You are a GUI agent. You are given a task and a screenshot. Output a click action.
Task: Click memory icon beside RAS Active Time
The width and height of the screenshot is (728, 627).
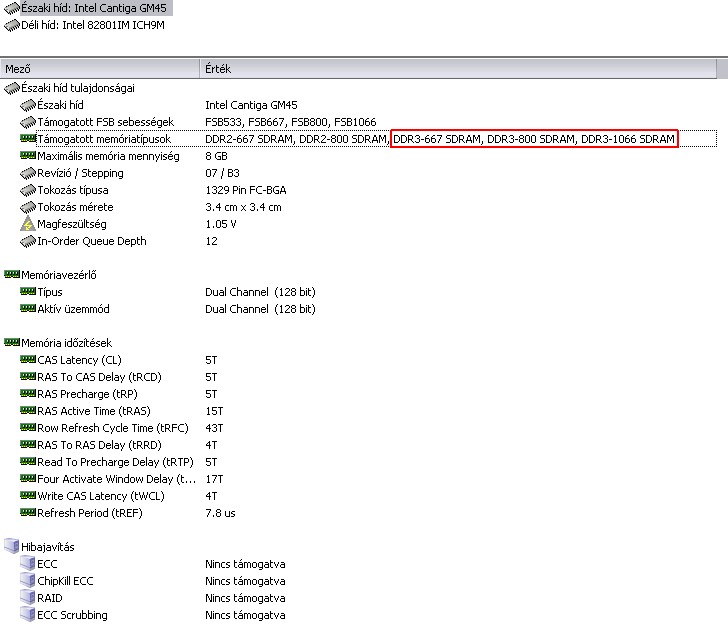pyautogui.click(x=28, y=410)
